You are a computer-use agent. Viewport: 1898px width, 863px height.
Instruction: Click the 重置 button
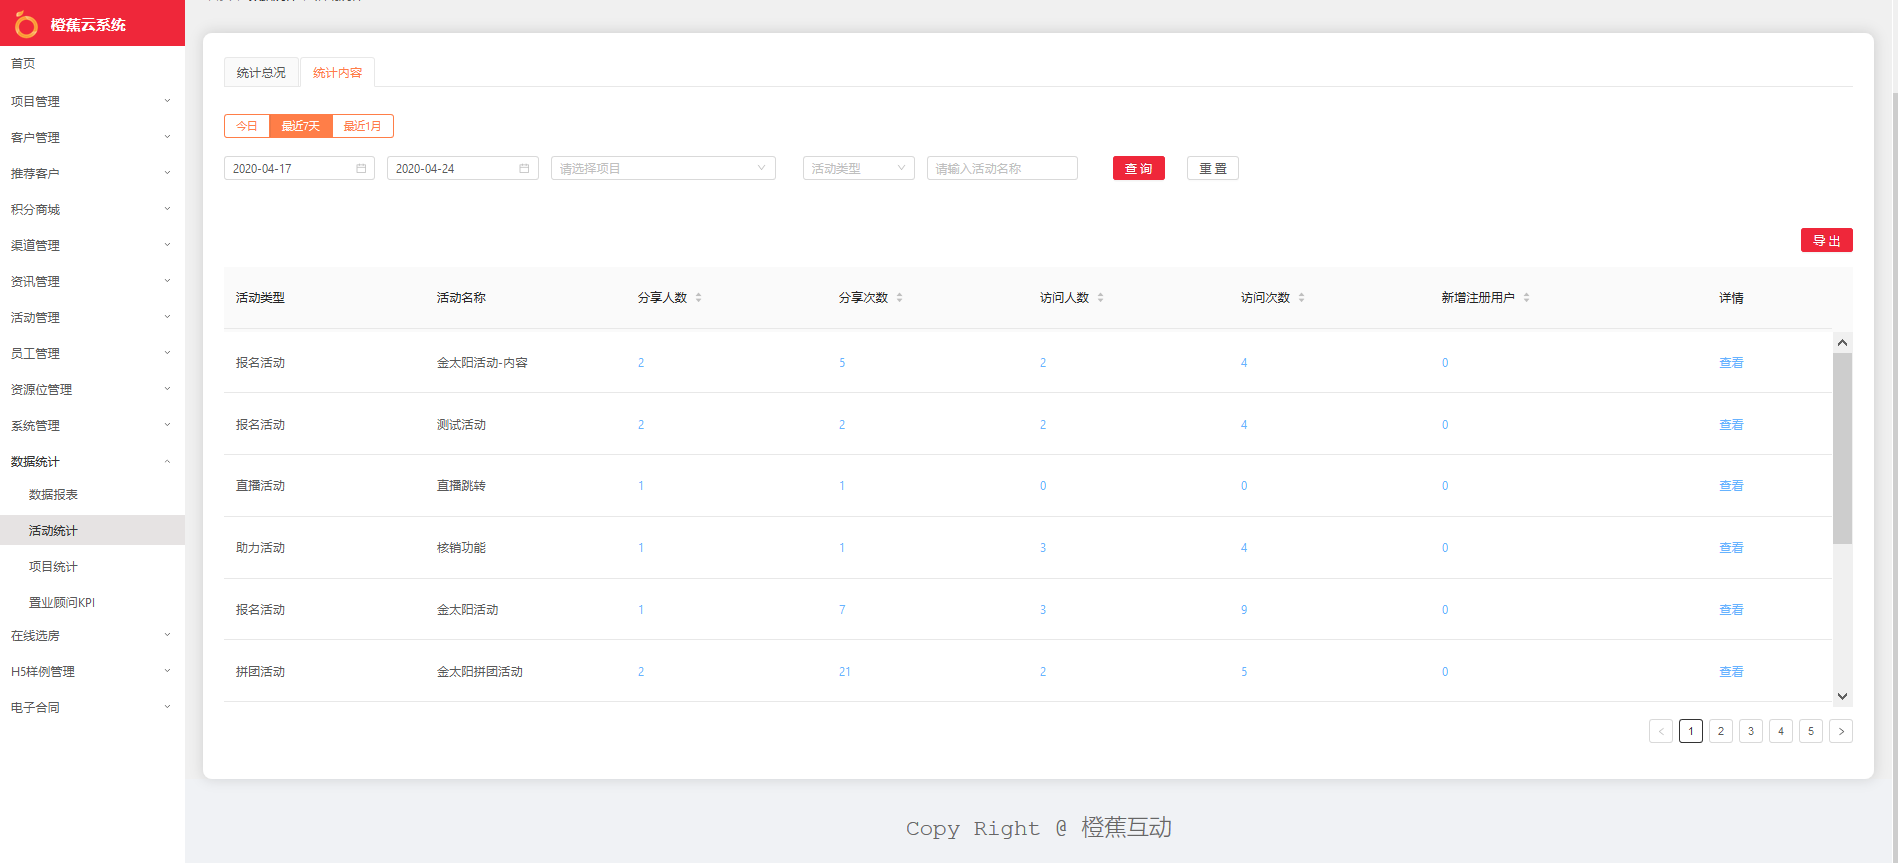(x=1213, y=168)
